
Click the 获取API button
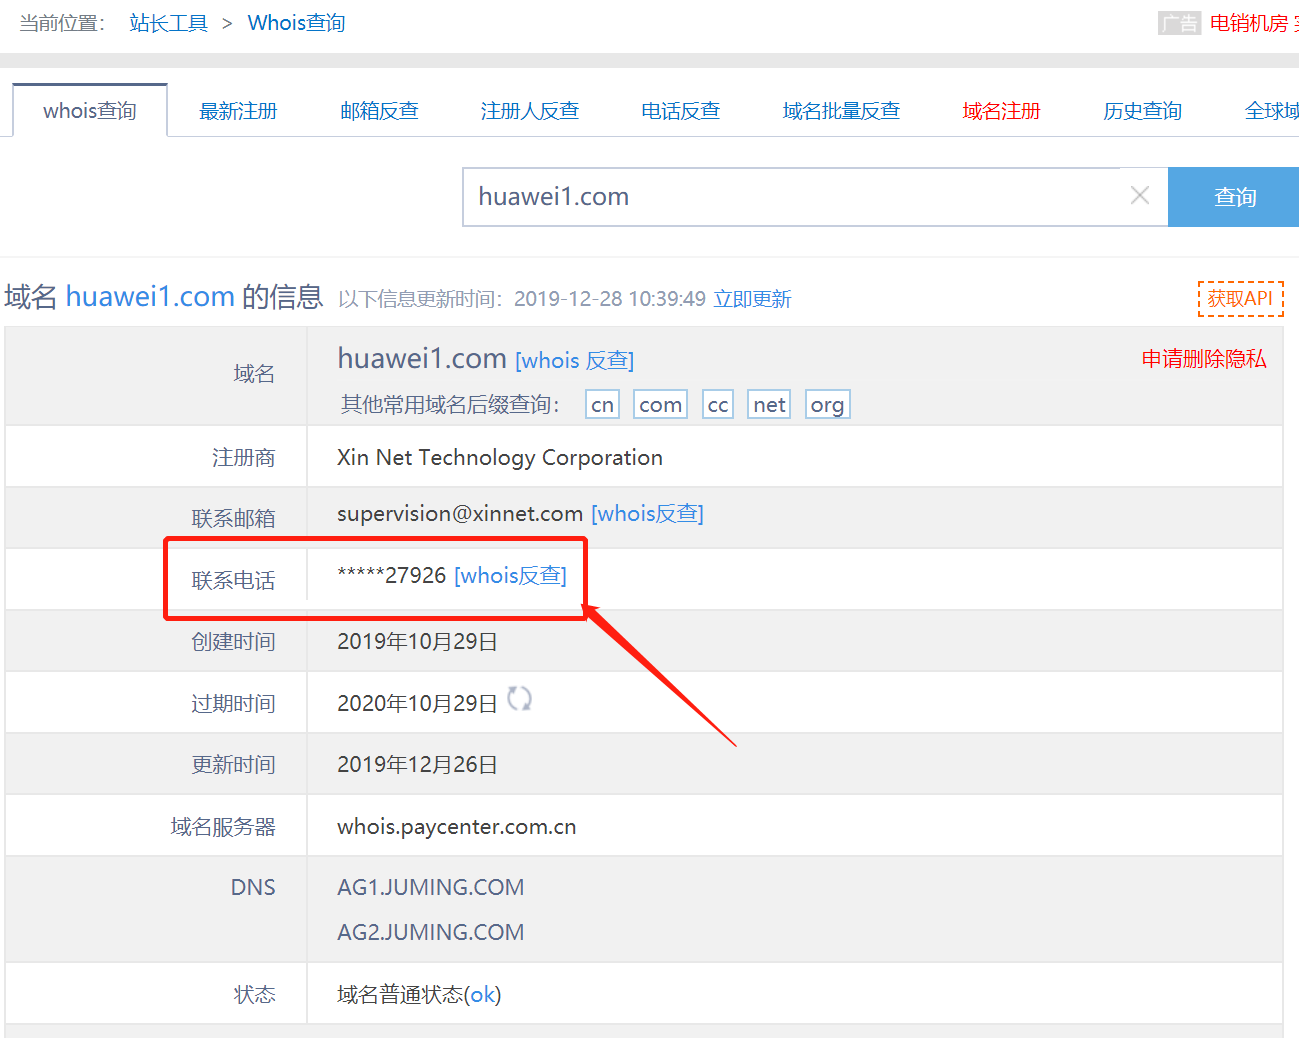click(1240, 298)
